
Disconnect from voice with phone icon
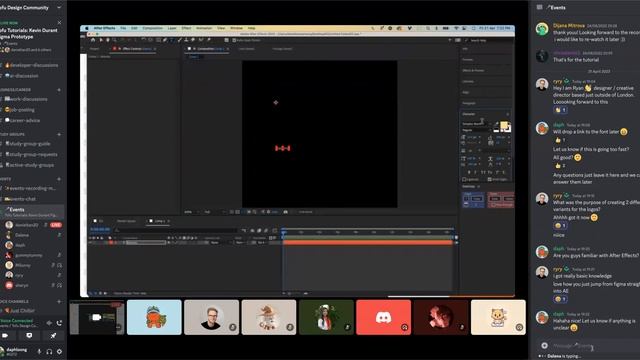pos(60,323)
